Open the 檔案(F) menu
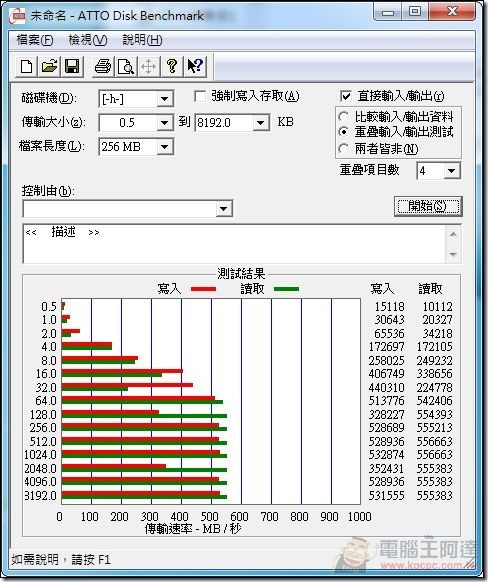 35,40
